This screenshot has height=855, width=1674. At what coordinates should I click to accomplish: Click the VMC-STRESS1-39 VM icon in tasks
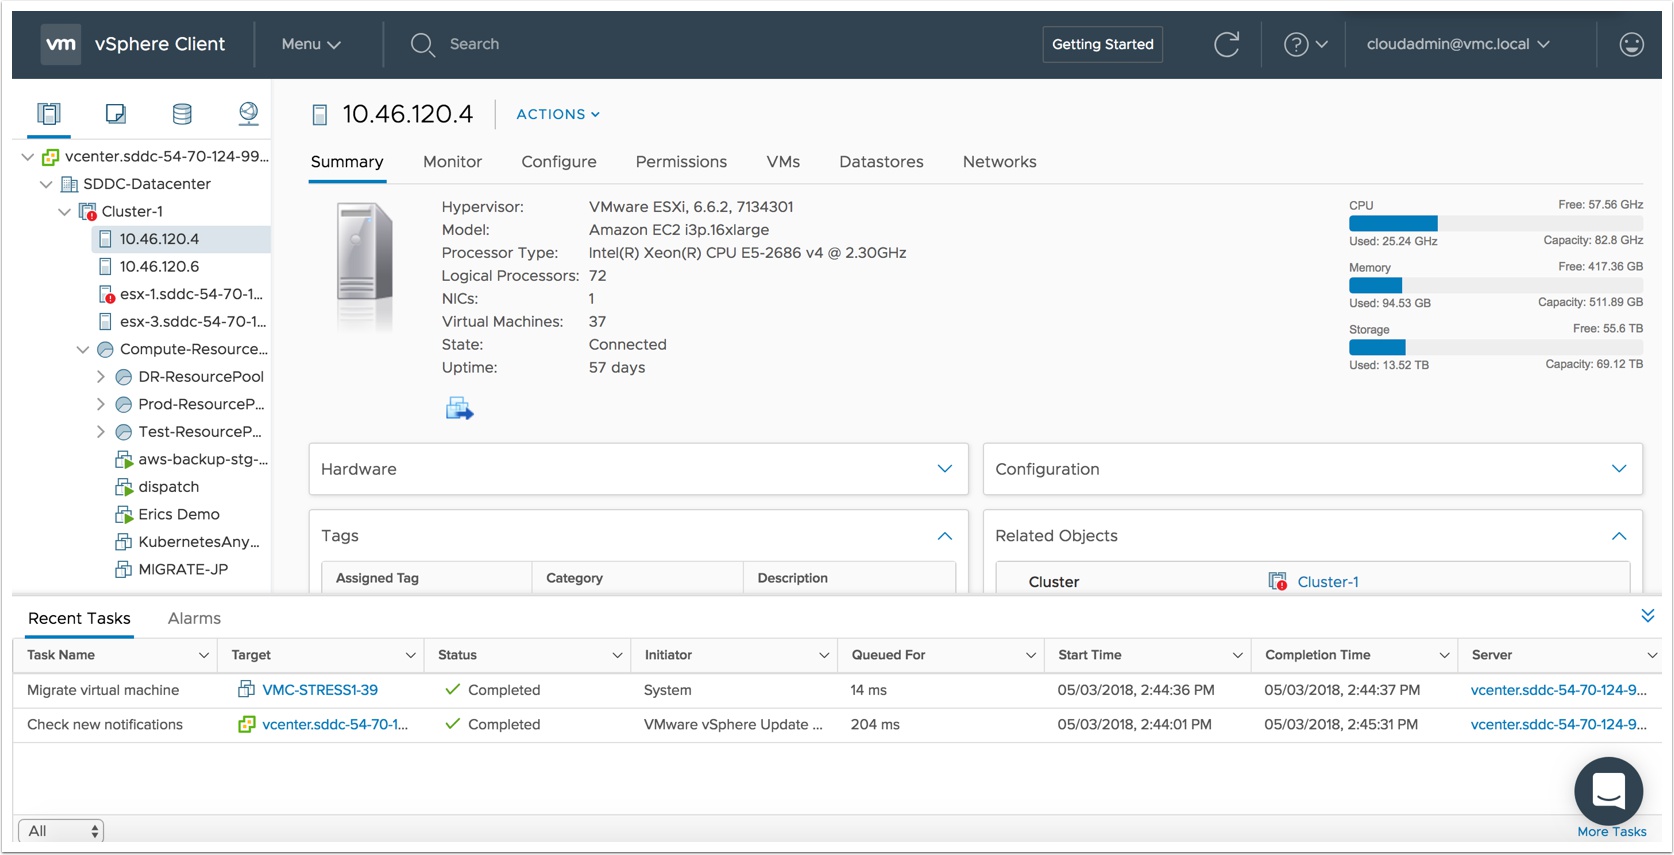point(246,689)
